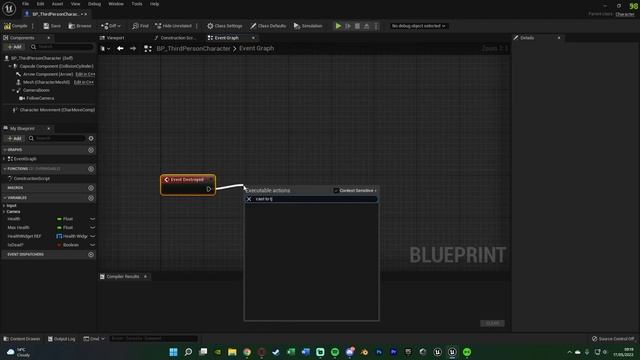Open the Content Drawer
The image size is (640, 360).
point(22,339)
